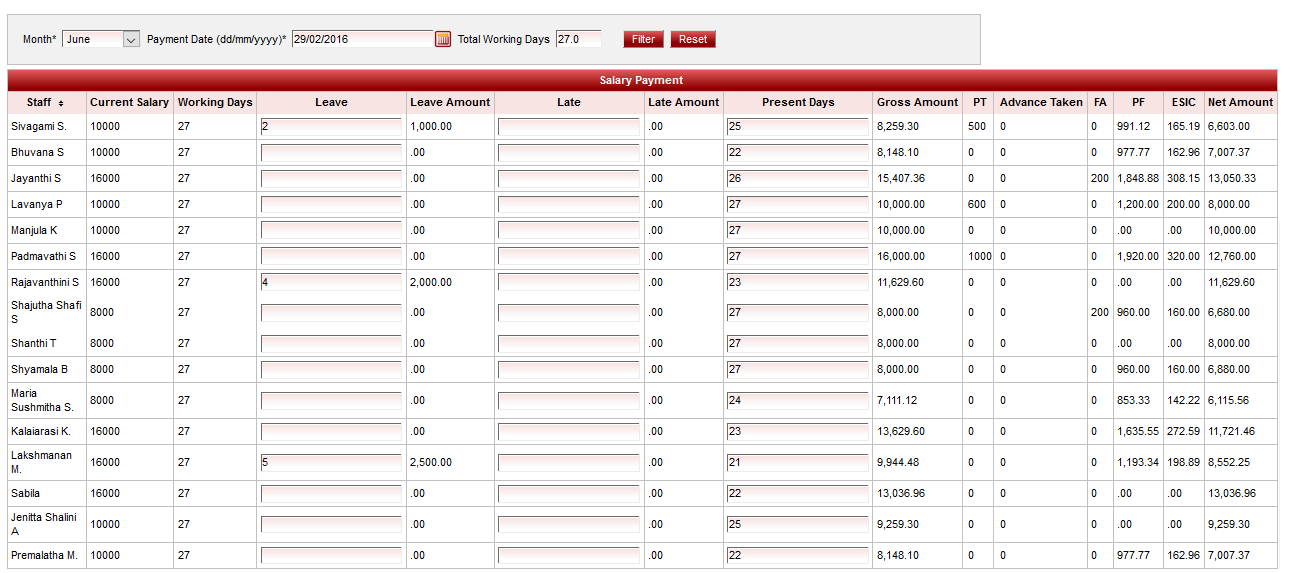Focus Leave input for Rajavanthini S
The width and height of the screenshot is (1293, 573).
point(331,283)
